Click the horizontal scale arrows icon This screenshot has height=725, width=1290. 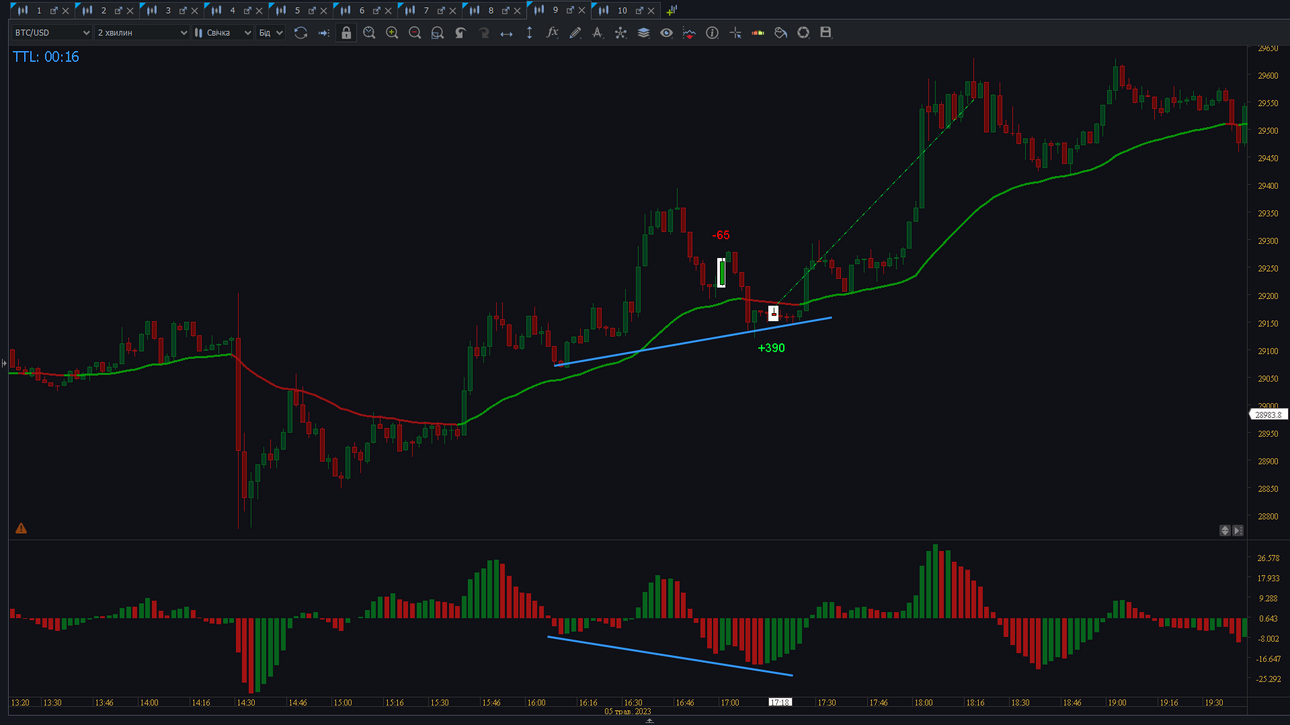506,33
